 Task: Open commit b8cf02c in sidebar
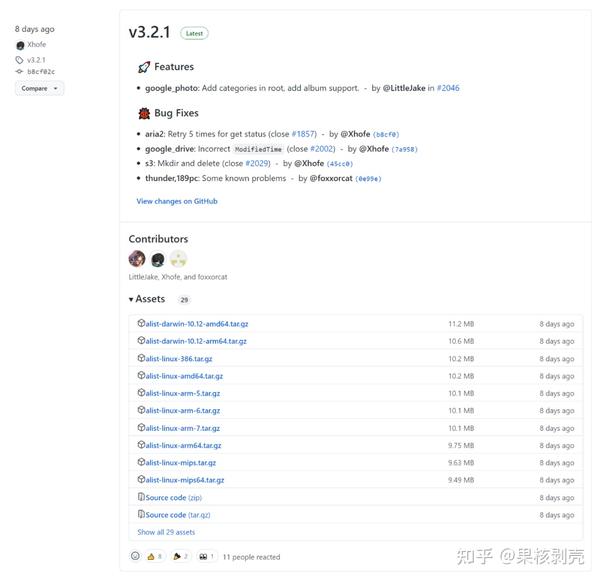pyautogui.click(x=41, y=72)
